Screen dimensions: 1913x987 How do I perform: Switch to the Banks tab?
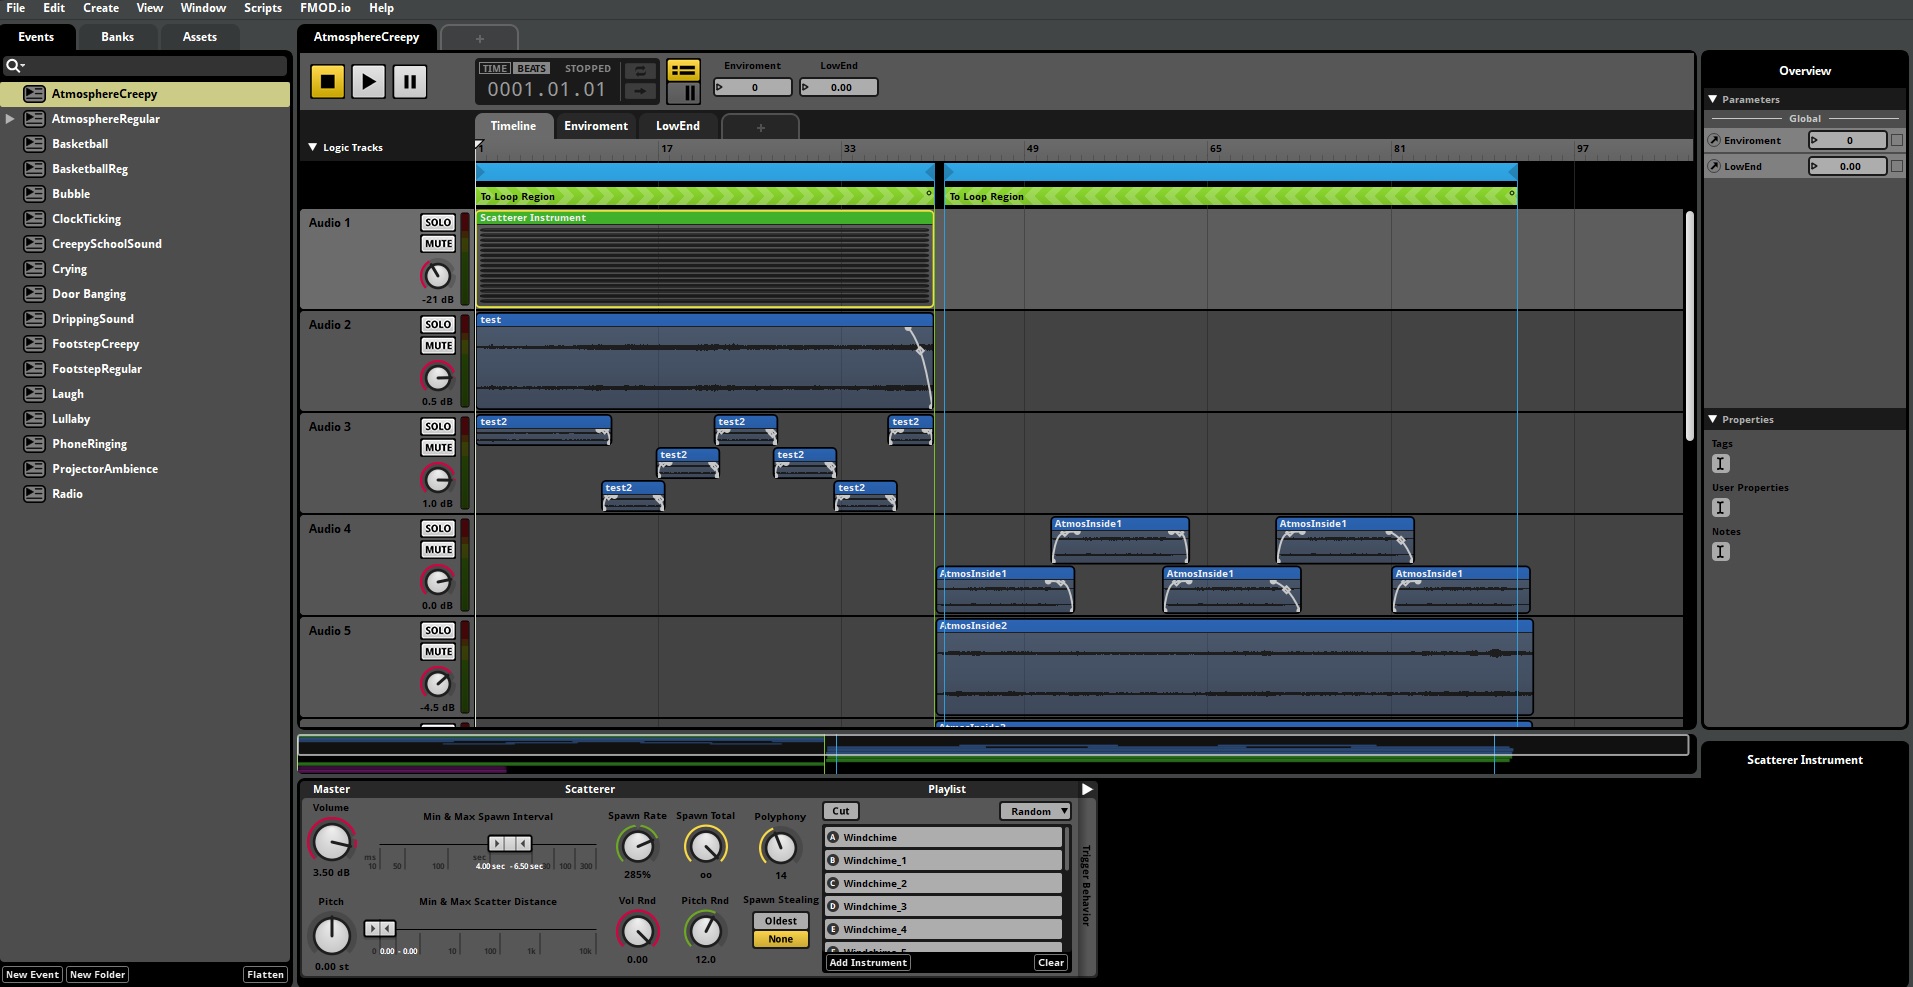pos(117,37)
